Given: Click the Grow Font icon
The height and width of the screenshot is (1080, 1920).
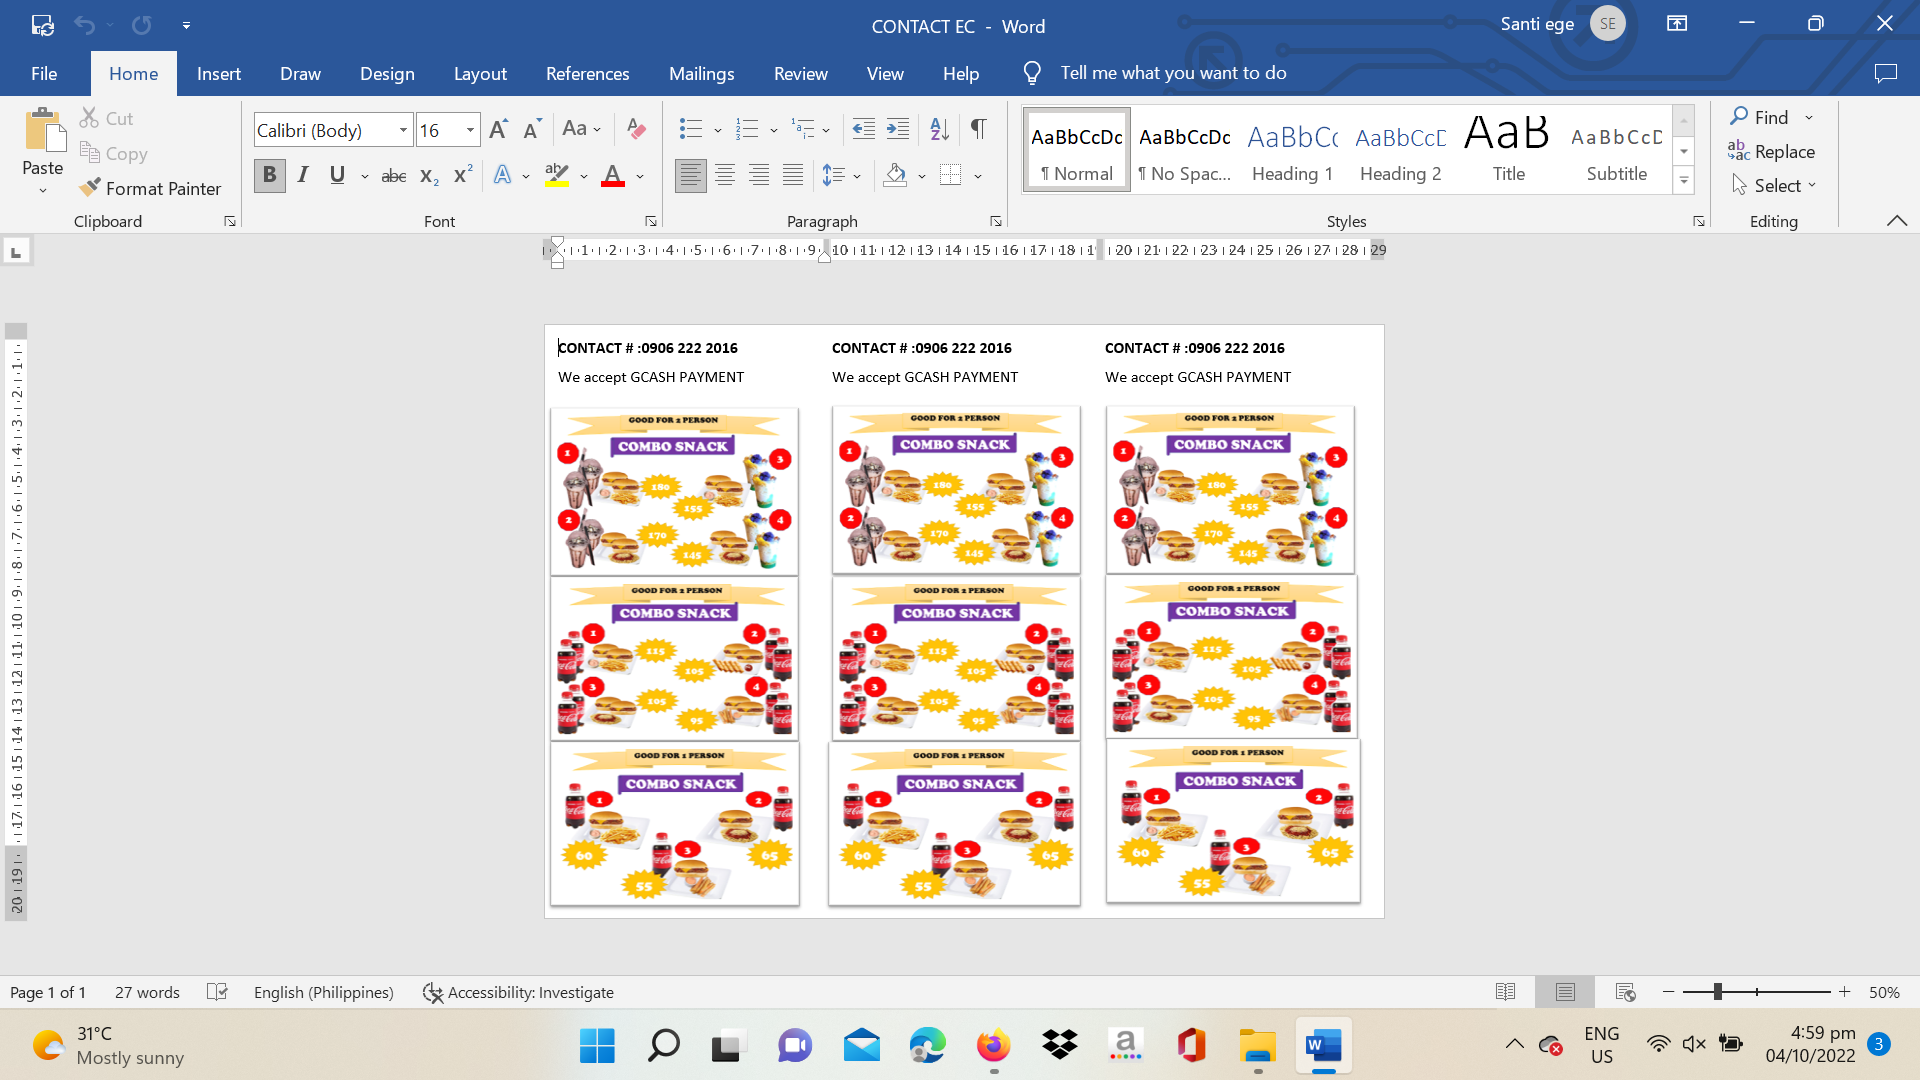Looking at the screenshot, I should 498,129.
